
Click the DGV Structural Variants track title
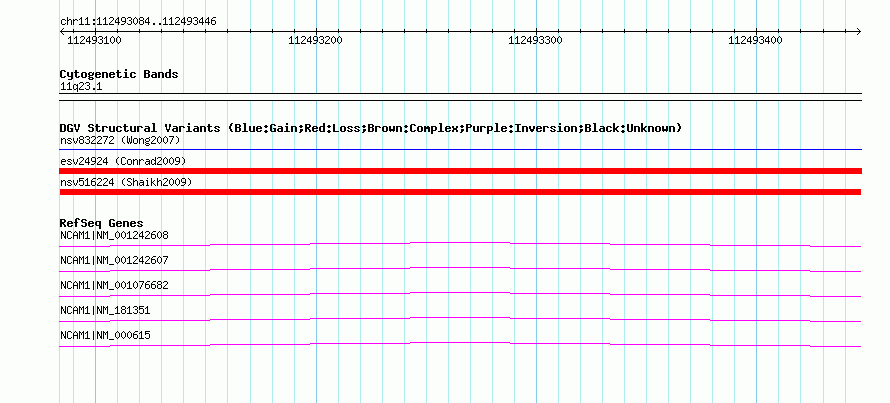[x=371, y=128]
